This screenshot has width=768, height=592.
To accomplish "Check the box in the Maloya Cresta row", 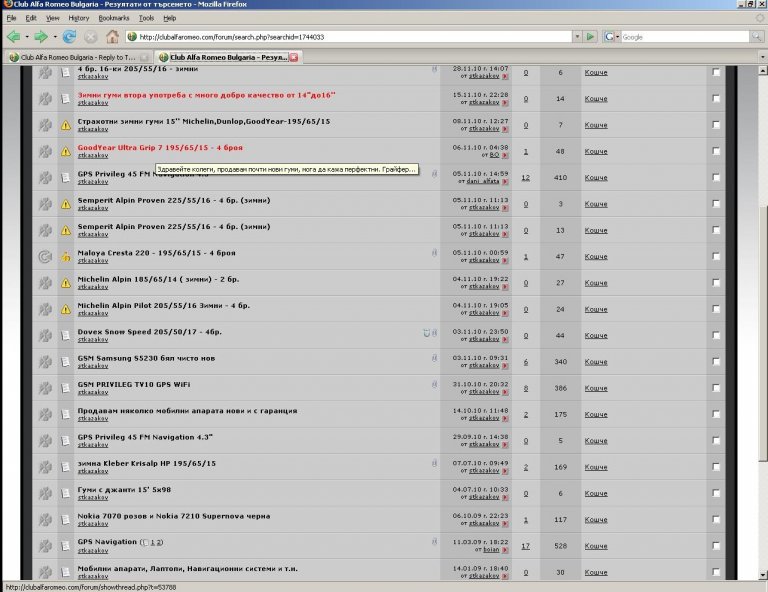I will 715,257.
